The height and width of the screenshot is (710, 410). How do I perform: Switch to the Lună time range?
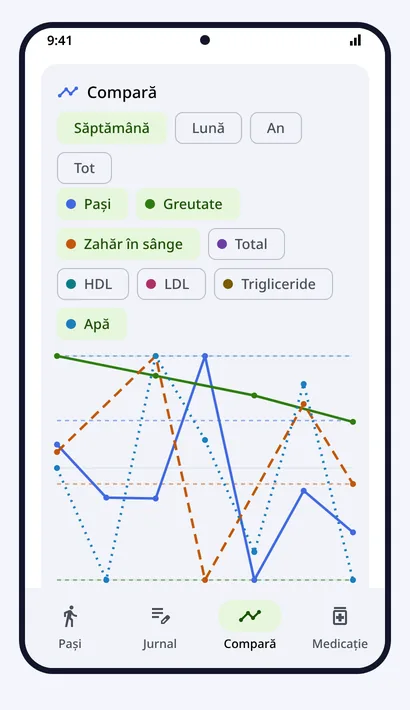[x=208, y=128]
